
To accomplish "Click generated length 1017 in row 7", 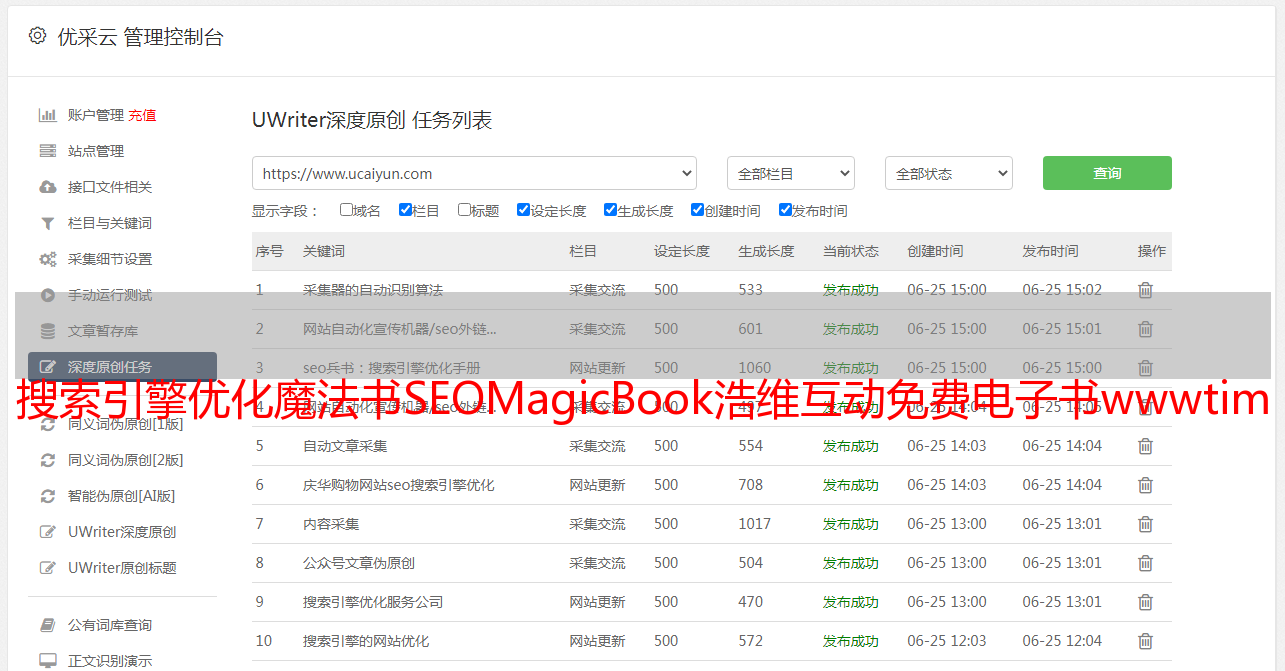I will (x=755, y=524).
